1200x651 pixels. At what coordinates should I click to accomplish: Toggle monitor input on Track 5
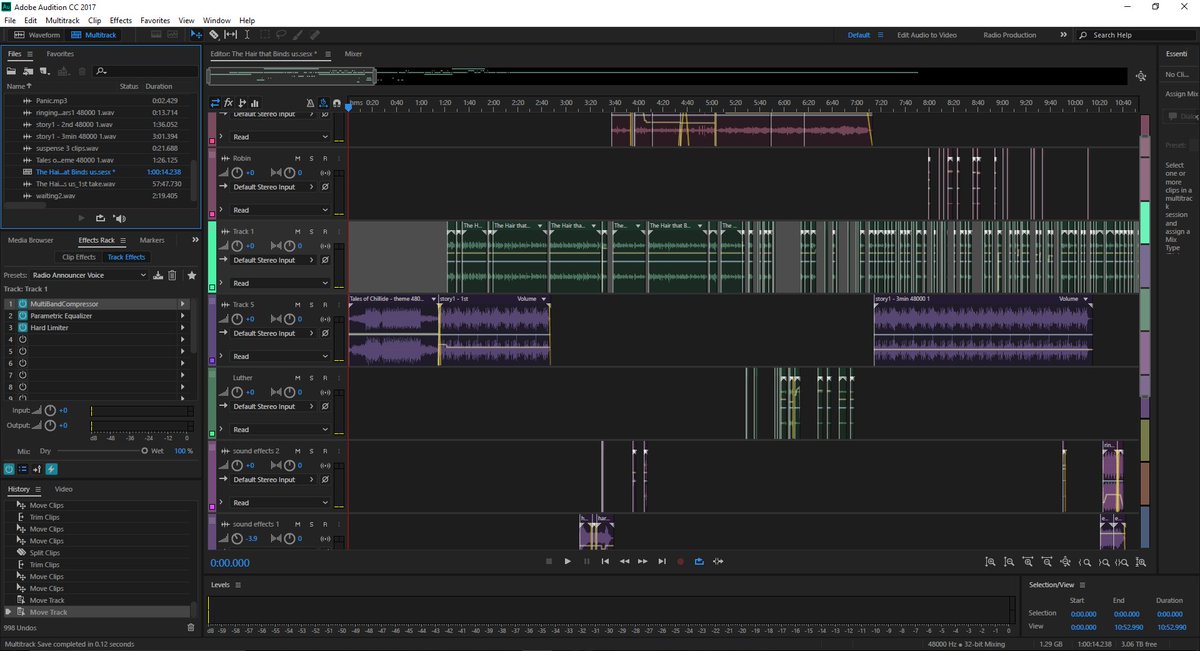(325, 319)
